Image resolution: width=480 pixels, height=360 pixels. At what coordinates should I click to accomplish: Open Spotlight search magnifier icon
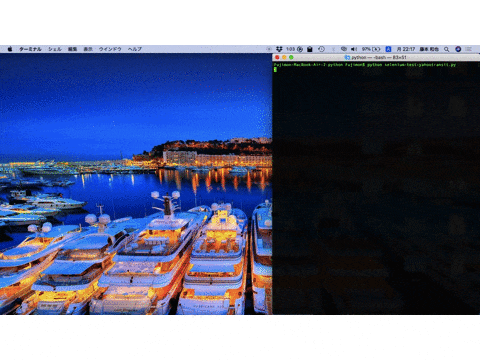(447, 49)
